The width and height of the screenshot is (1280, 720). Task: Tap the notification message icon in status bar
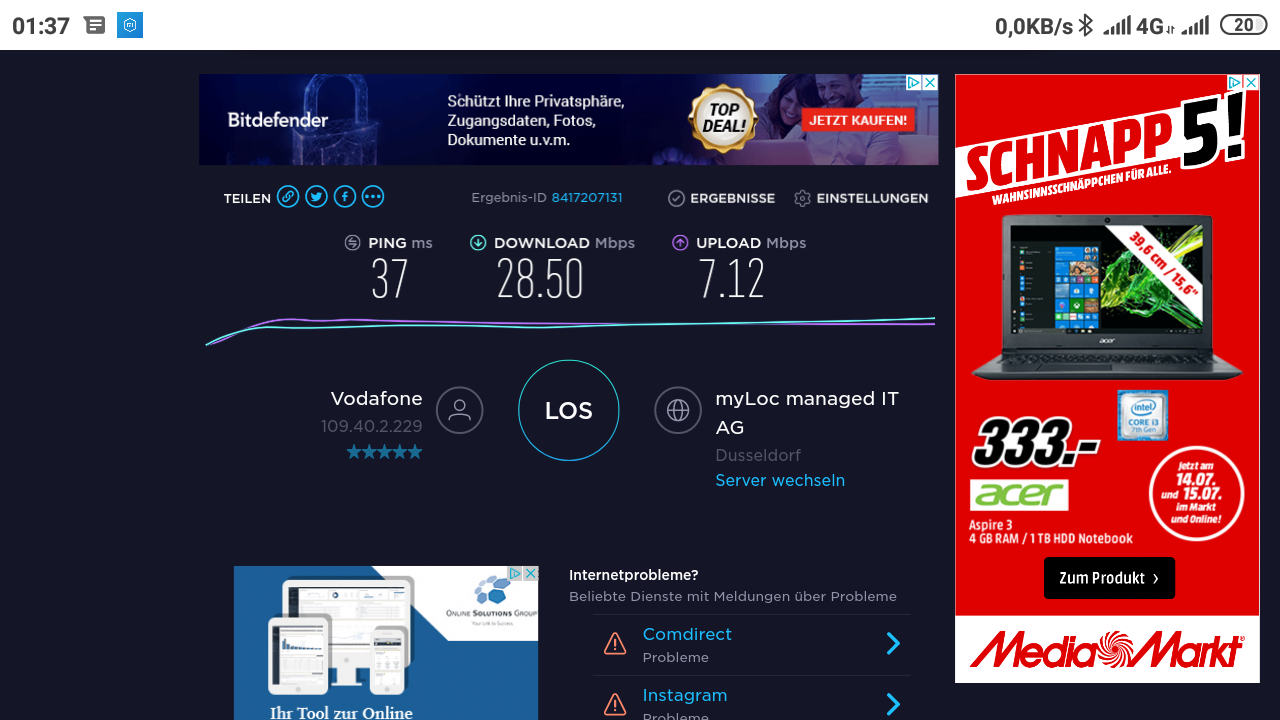[x=95, y=25]
